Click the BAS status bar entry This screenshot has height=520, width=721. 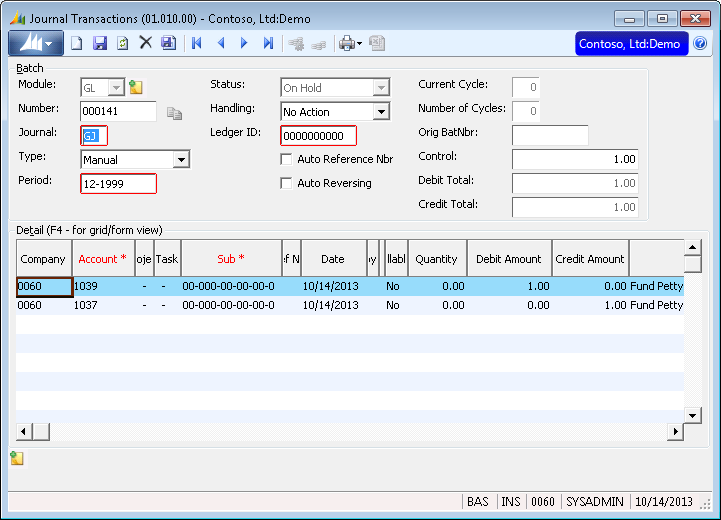coord(478,502)
